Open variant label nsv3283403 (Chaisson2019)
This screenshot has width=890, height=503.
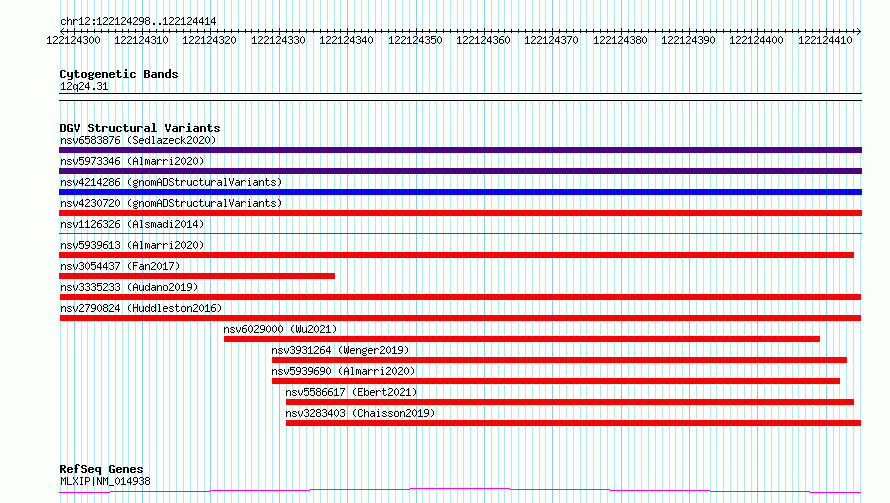[360, 413]
